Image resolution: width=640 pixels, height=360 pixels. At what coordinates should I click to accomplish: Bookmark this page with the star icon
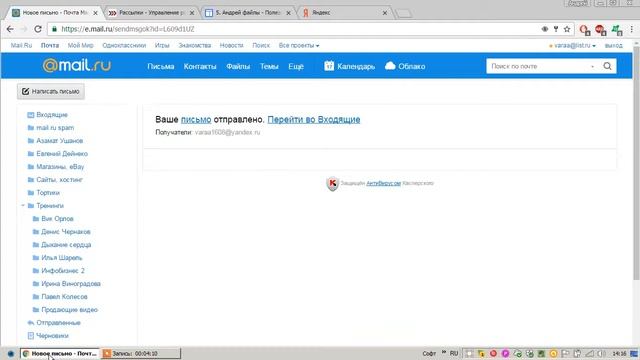[567, 29]
